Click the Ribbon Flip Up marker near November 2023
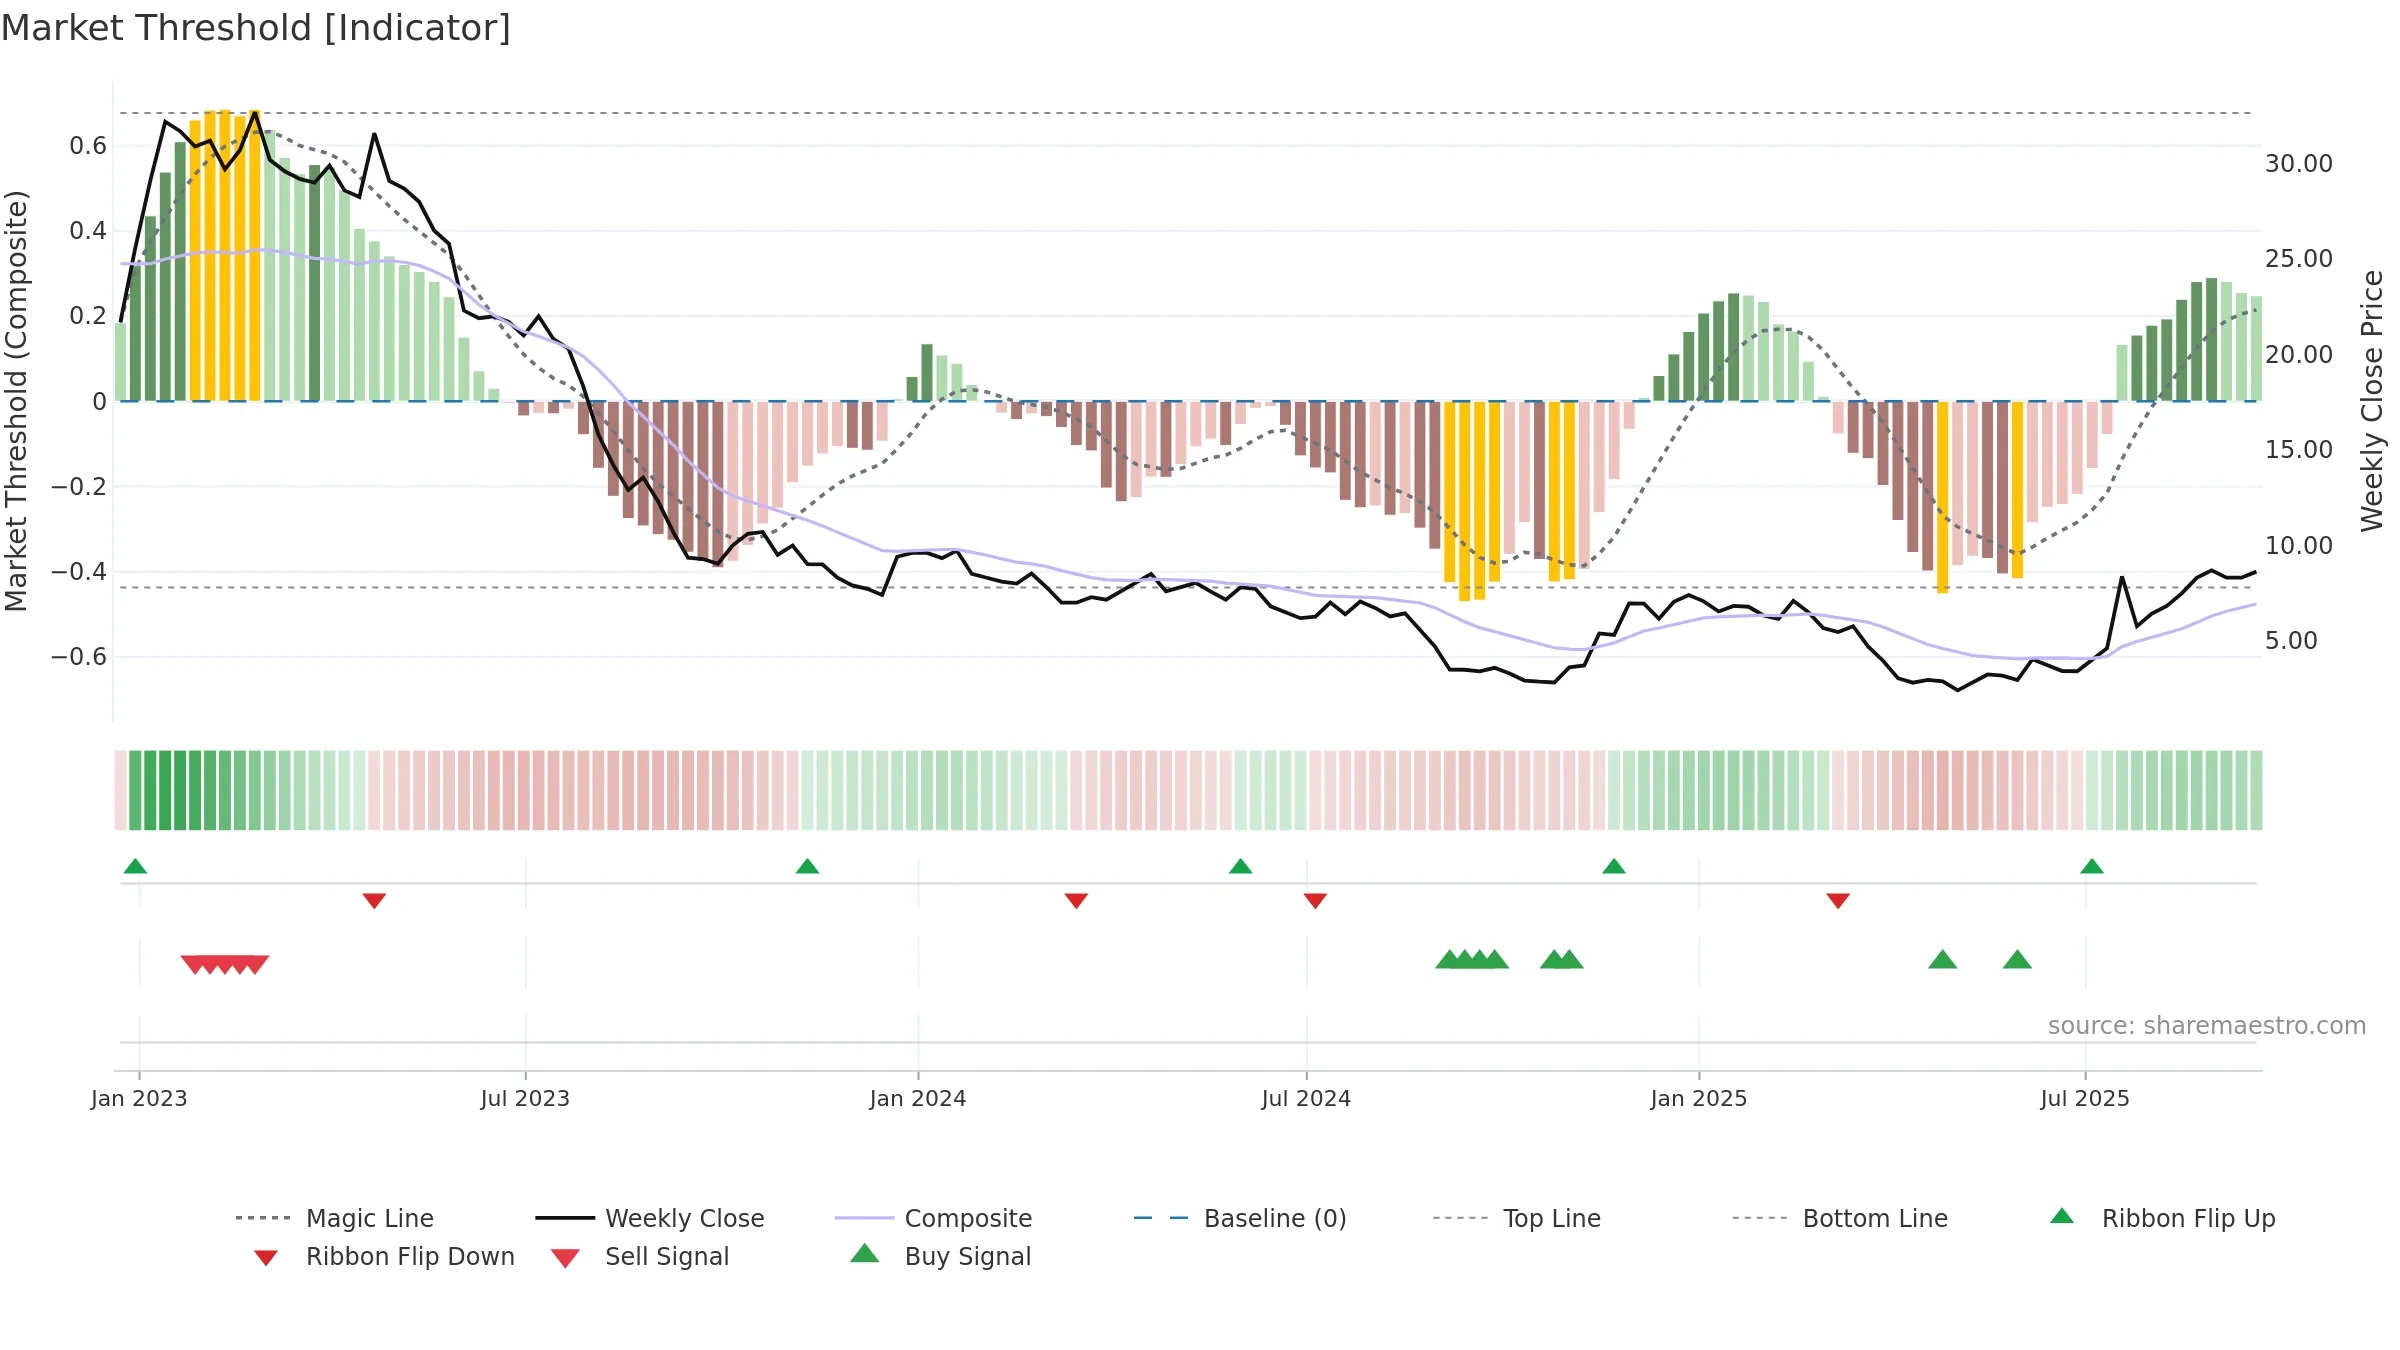The width and height of the screenshot is (2400, 1350). pos(807,866)
